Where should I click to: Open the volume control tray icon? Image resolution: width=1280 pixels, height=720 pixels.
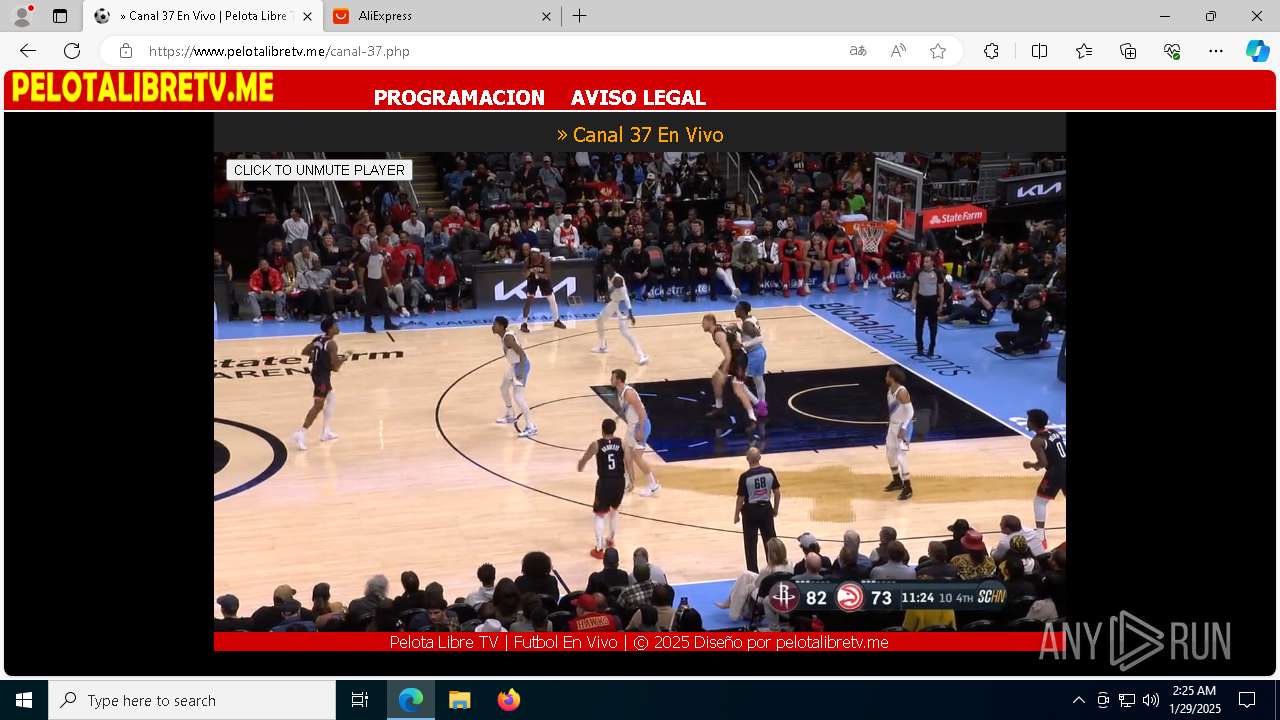tap(1151, 700)
